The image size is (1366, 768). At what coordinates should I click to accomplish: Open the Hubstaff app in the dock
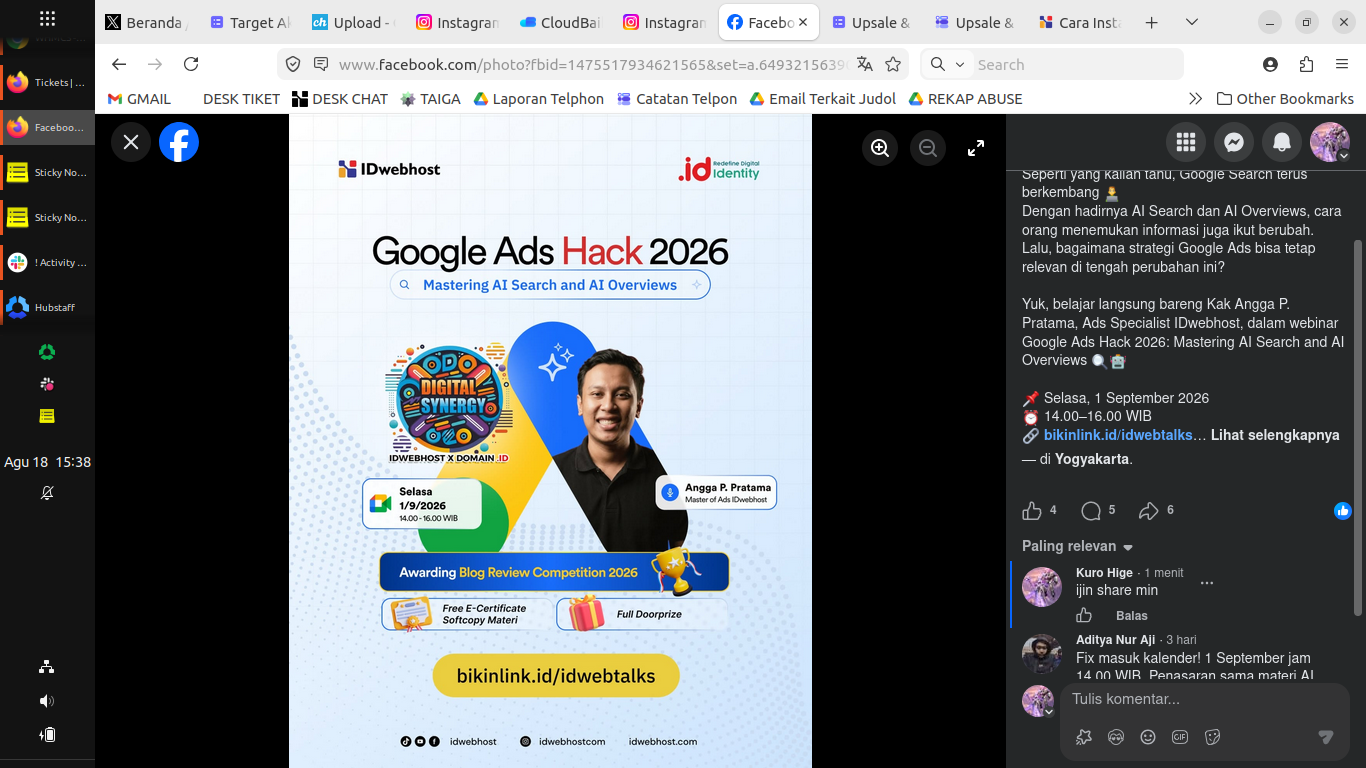pyautogui.click(x=47, y=307)
